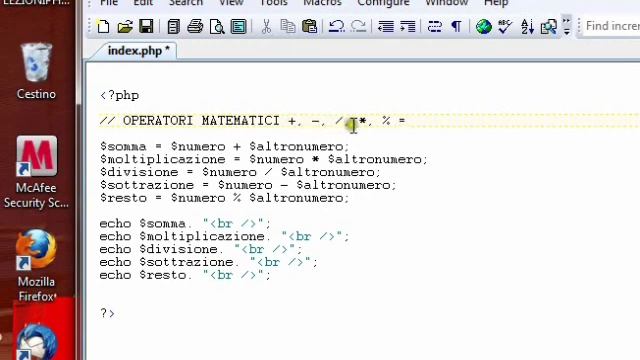This screenshot has width=640, height=360.
Task: Click the 'echo $moltiplicazione' code line
Action: click(x=224, y=237)
